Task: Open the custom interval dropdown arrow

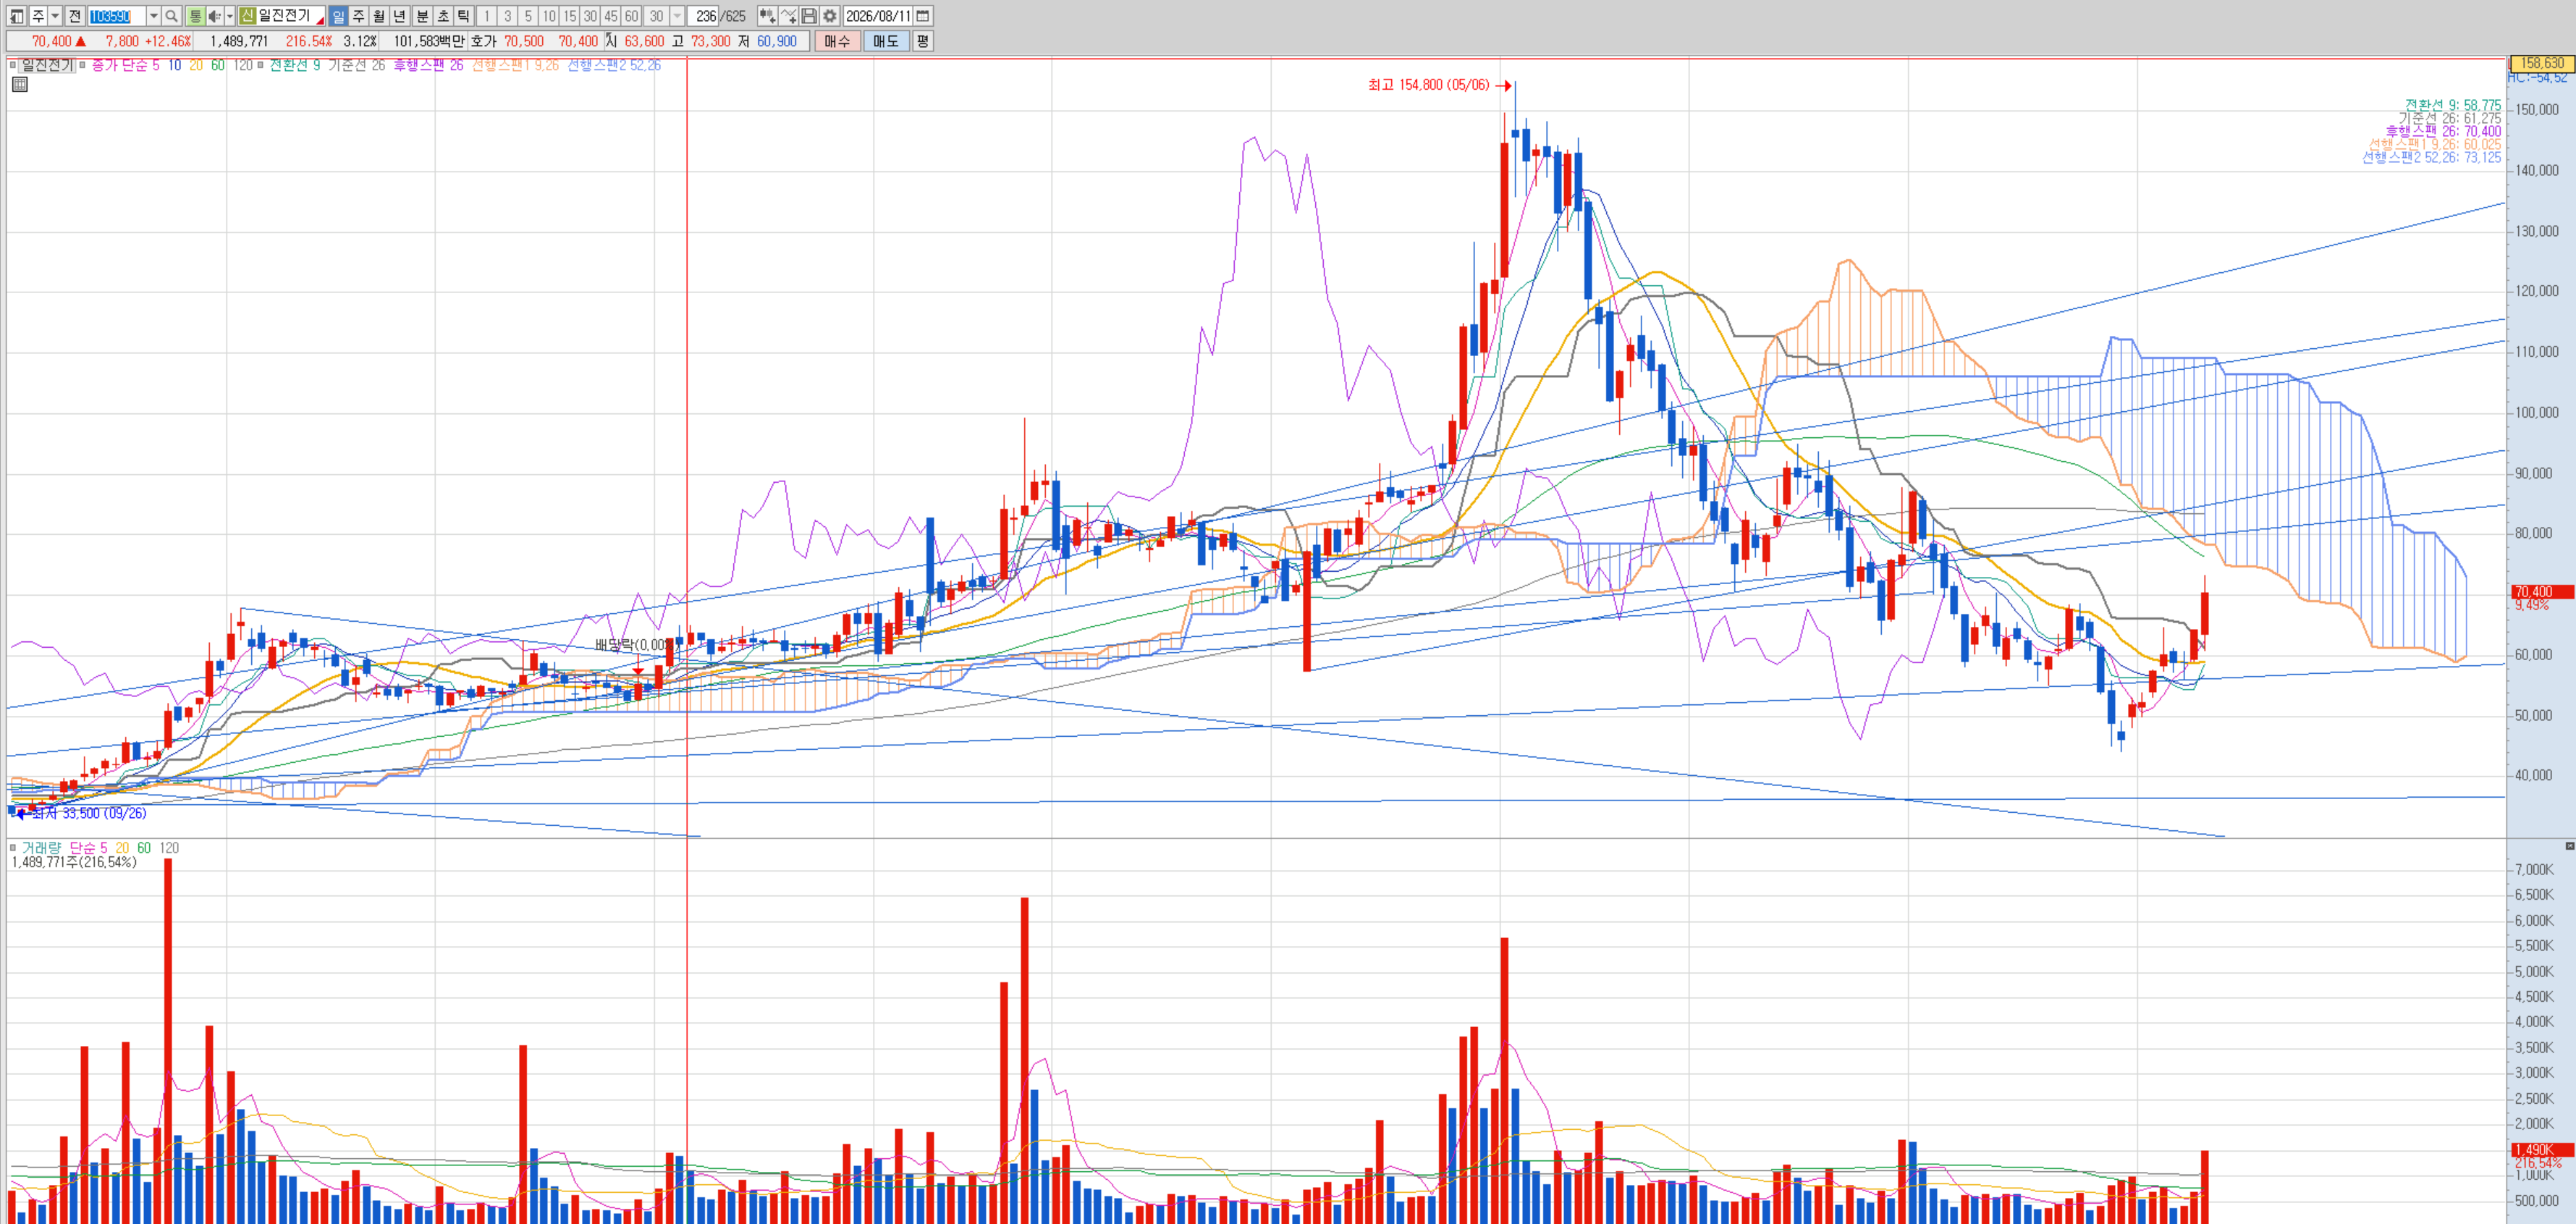Action: coord(677,16)
